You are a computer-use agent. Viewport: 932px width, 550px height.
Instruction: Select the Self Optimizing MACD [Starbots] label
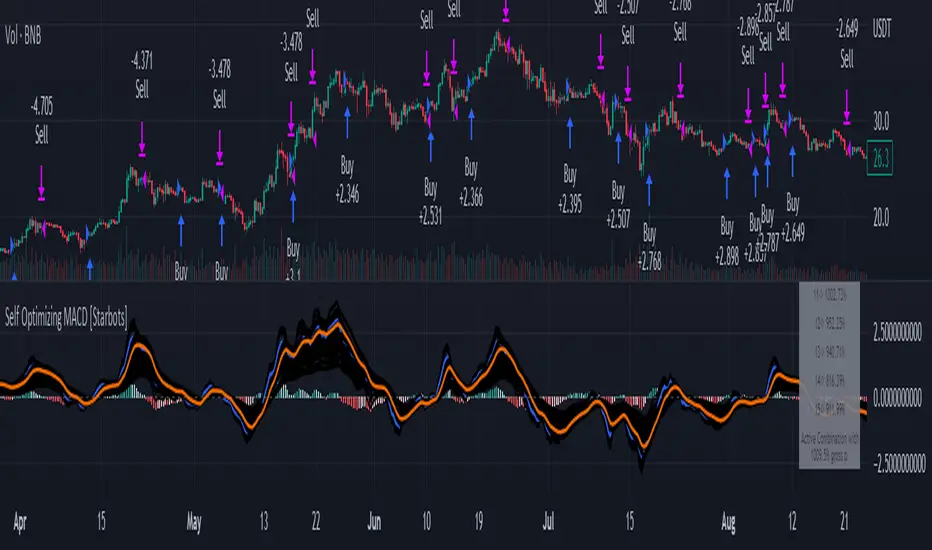click(x=66, y=318)
